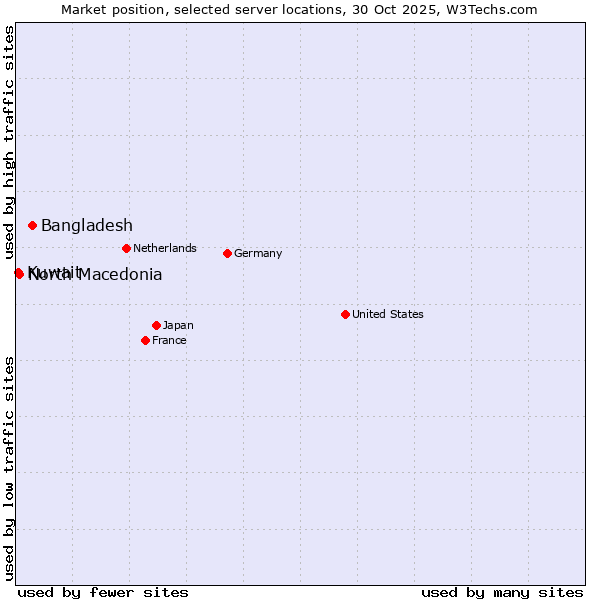This screenshot has width=600, height=600.
Task: Click the red dot for Netherlands
Action: click(x=127, y=249)
